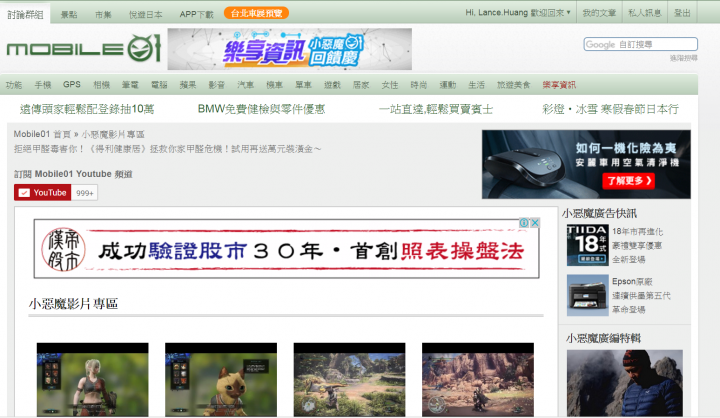Click Hi, Lance.Huang 歡迎回來 greeting
The height and width of the screenshot is (418, 720).
pyautogui.click(x=515, y=12)
